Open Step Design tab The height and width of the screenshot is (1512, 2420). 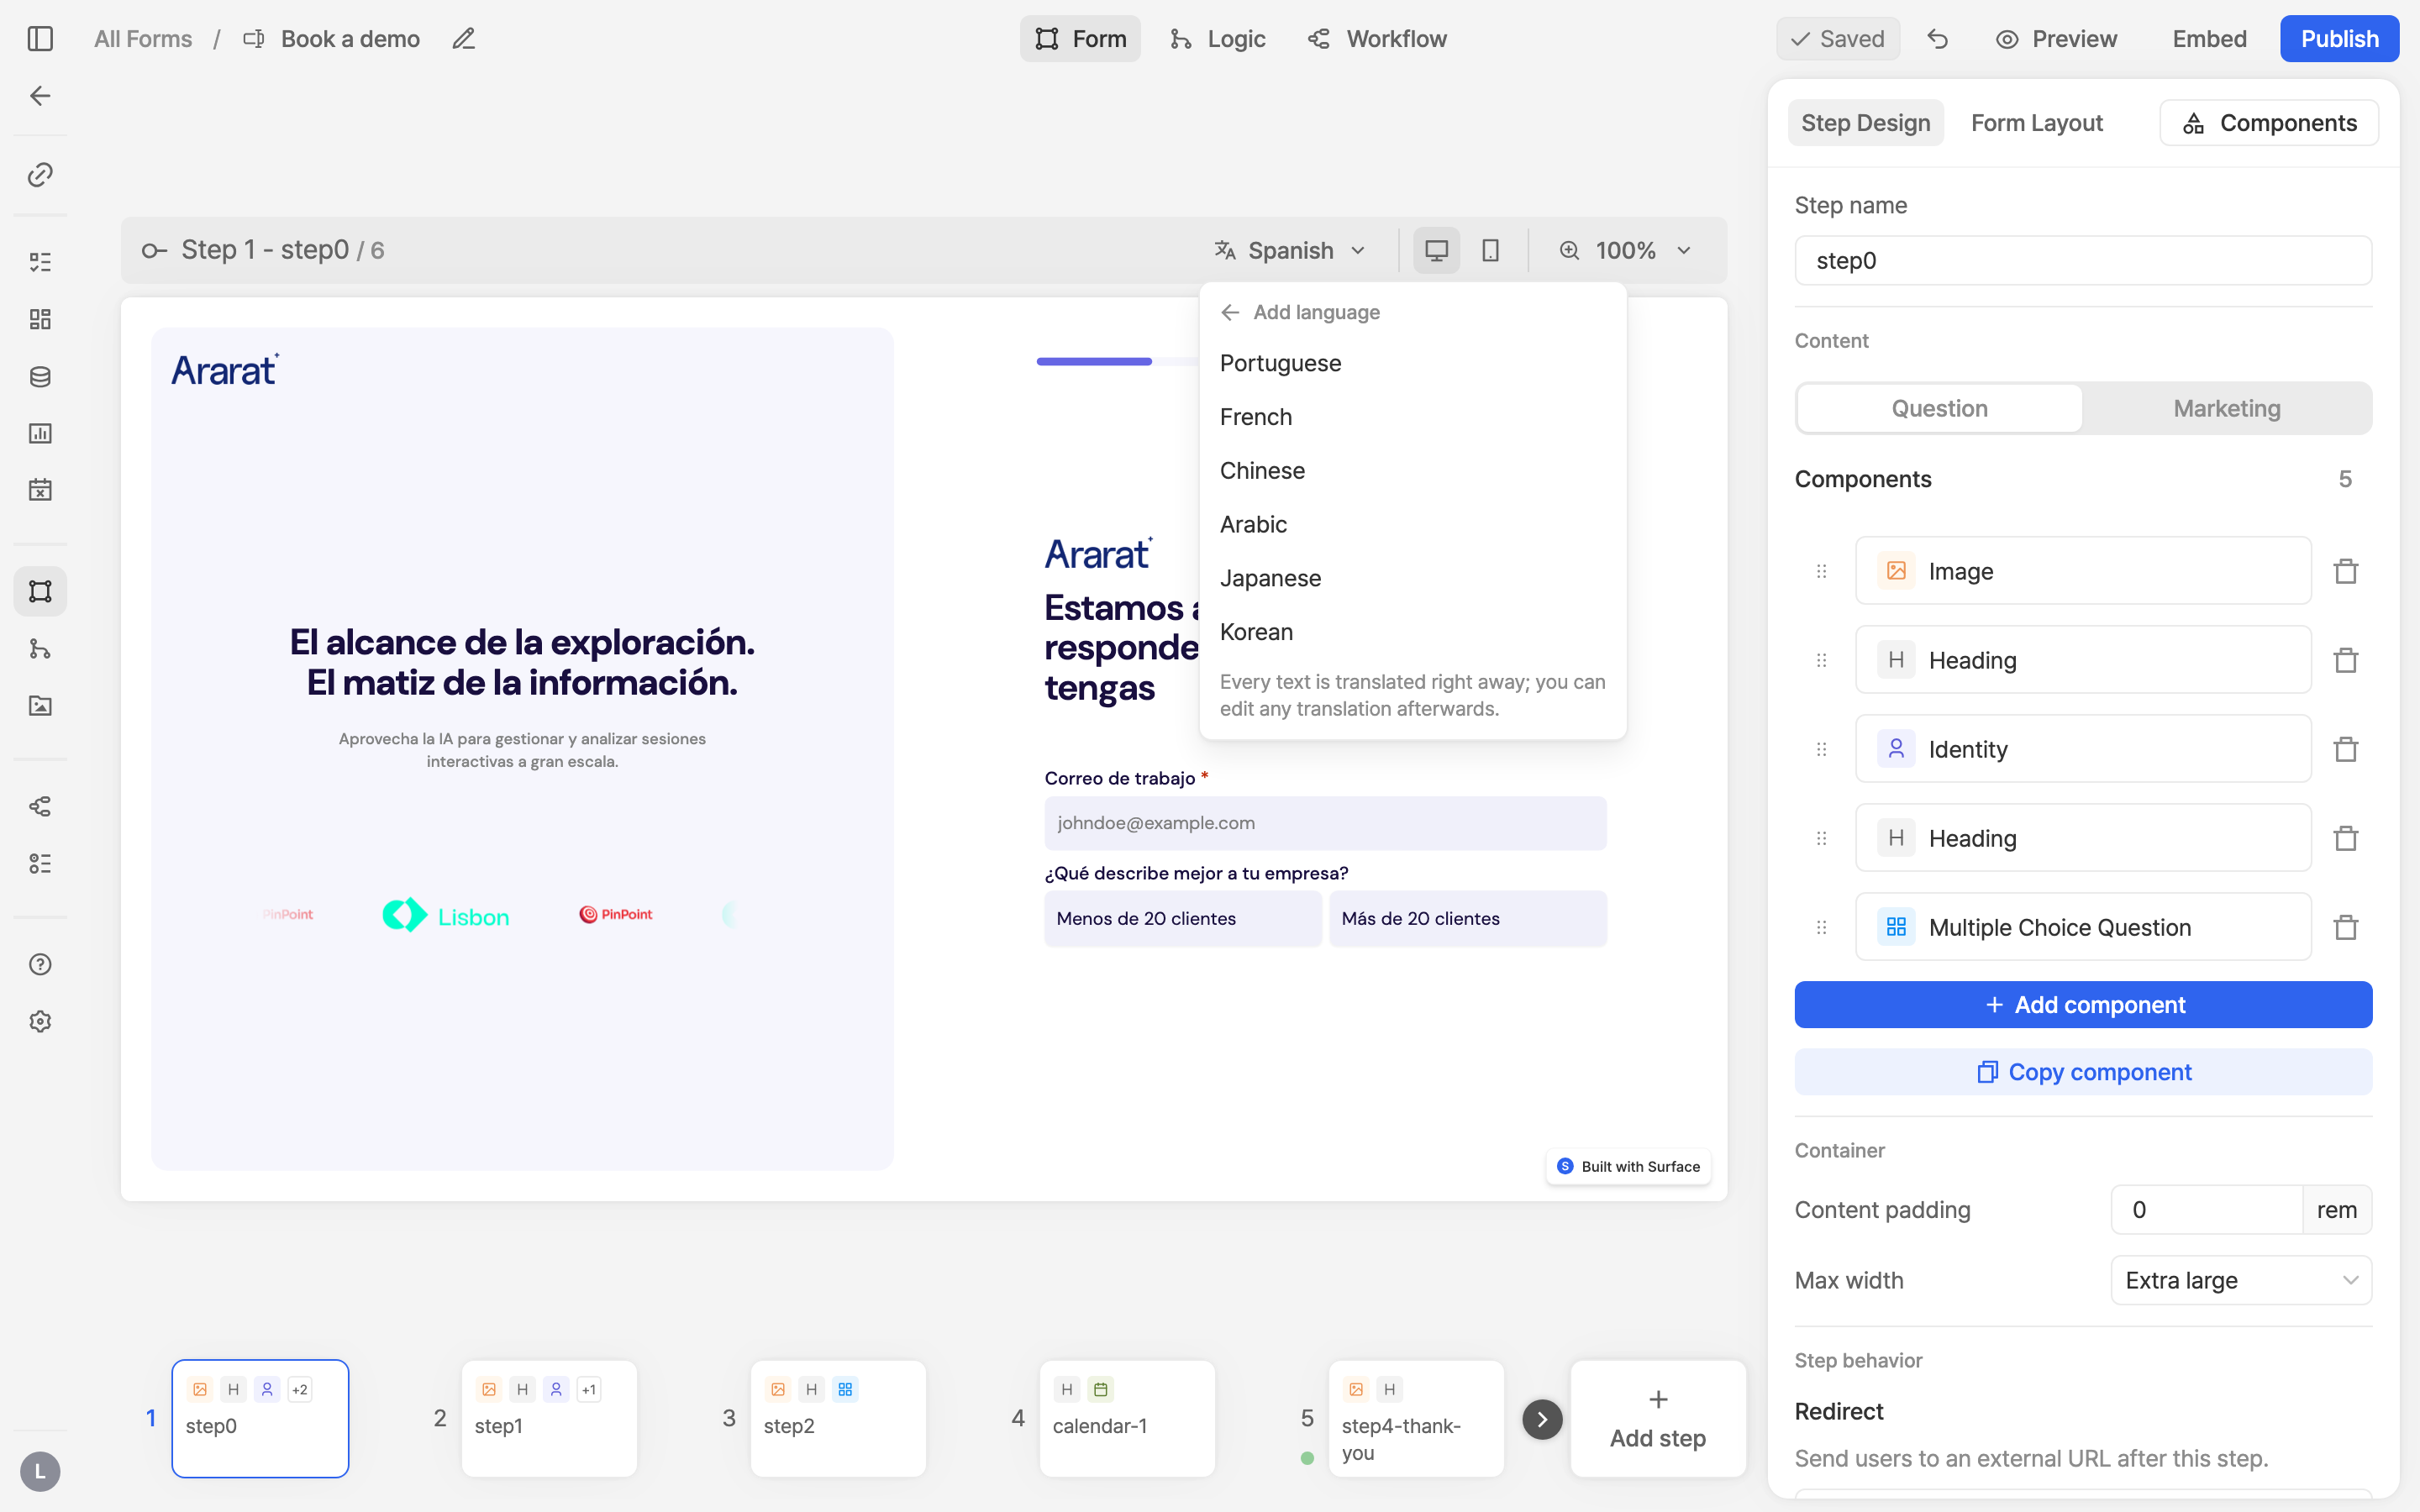pos(1865,123)
